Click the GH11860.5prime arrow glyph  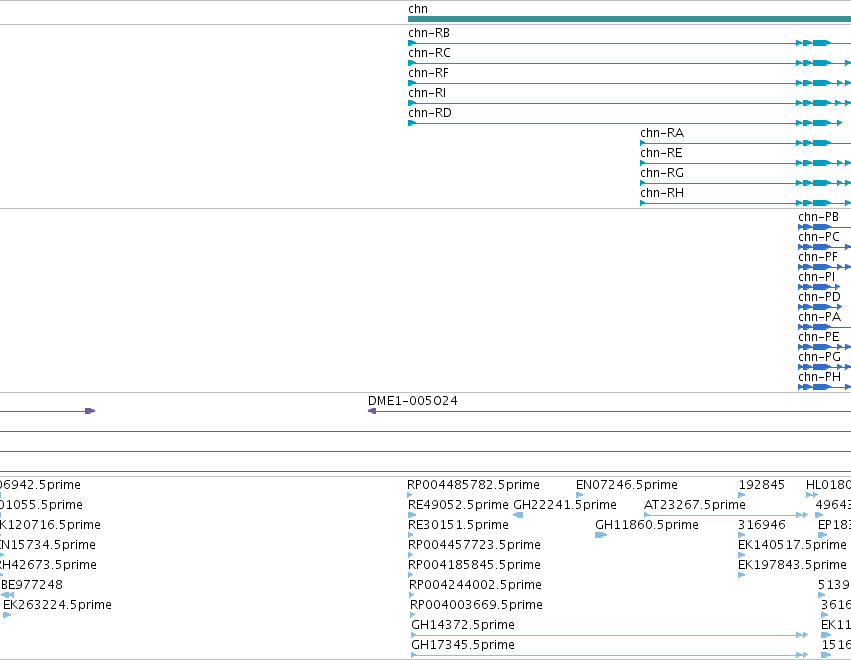tap(601, 535)
